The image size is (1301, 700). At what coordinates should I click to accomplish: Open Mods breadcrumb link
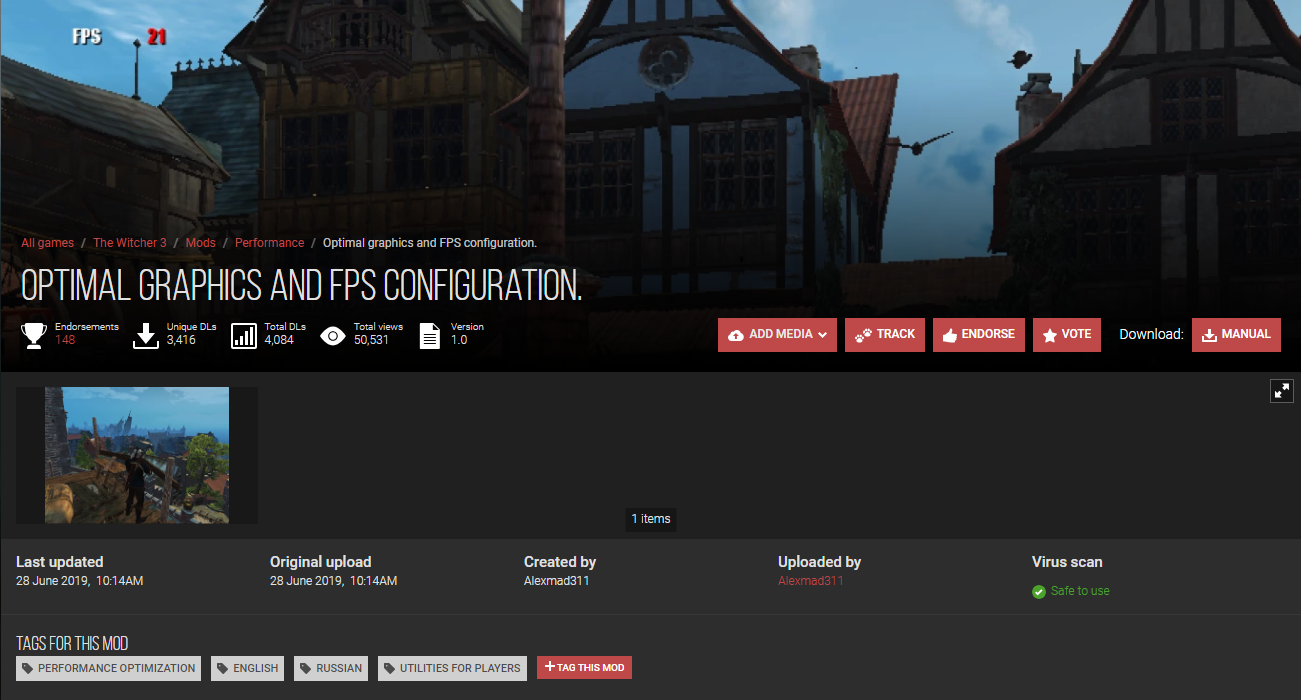click(200, 243)
